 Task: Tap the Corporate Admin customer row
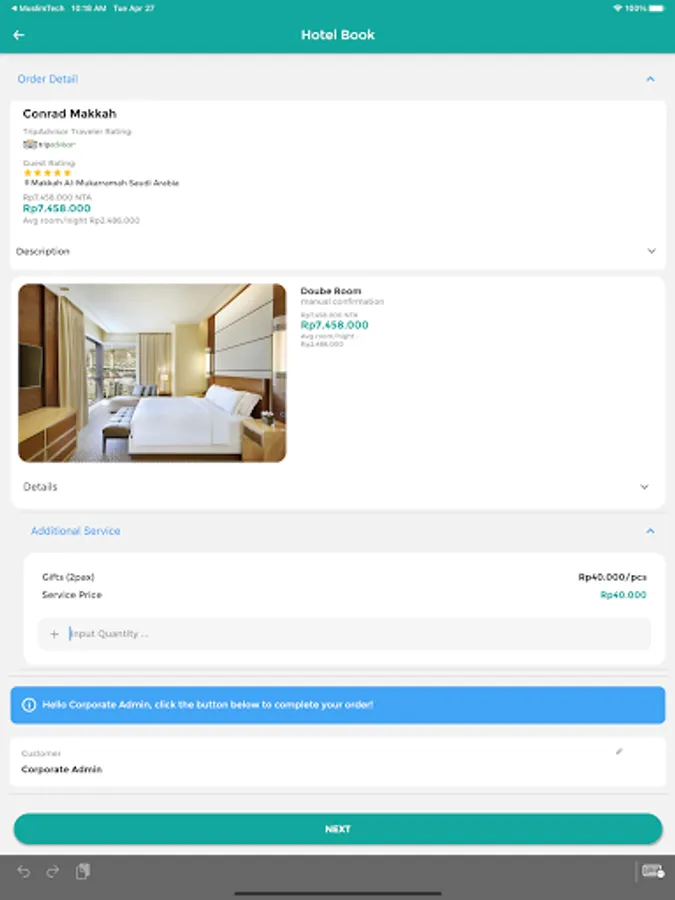pyautogui.click(x=338, y=762)
